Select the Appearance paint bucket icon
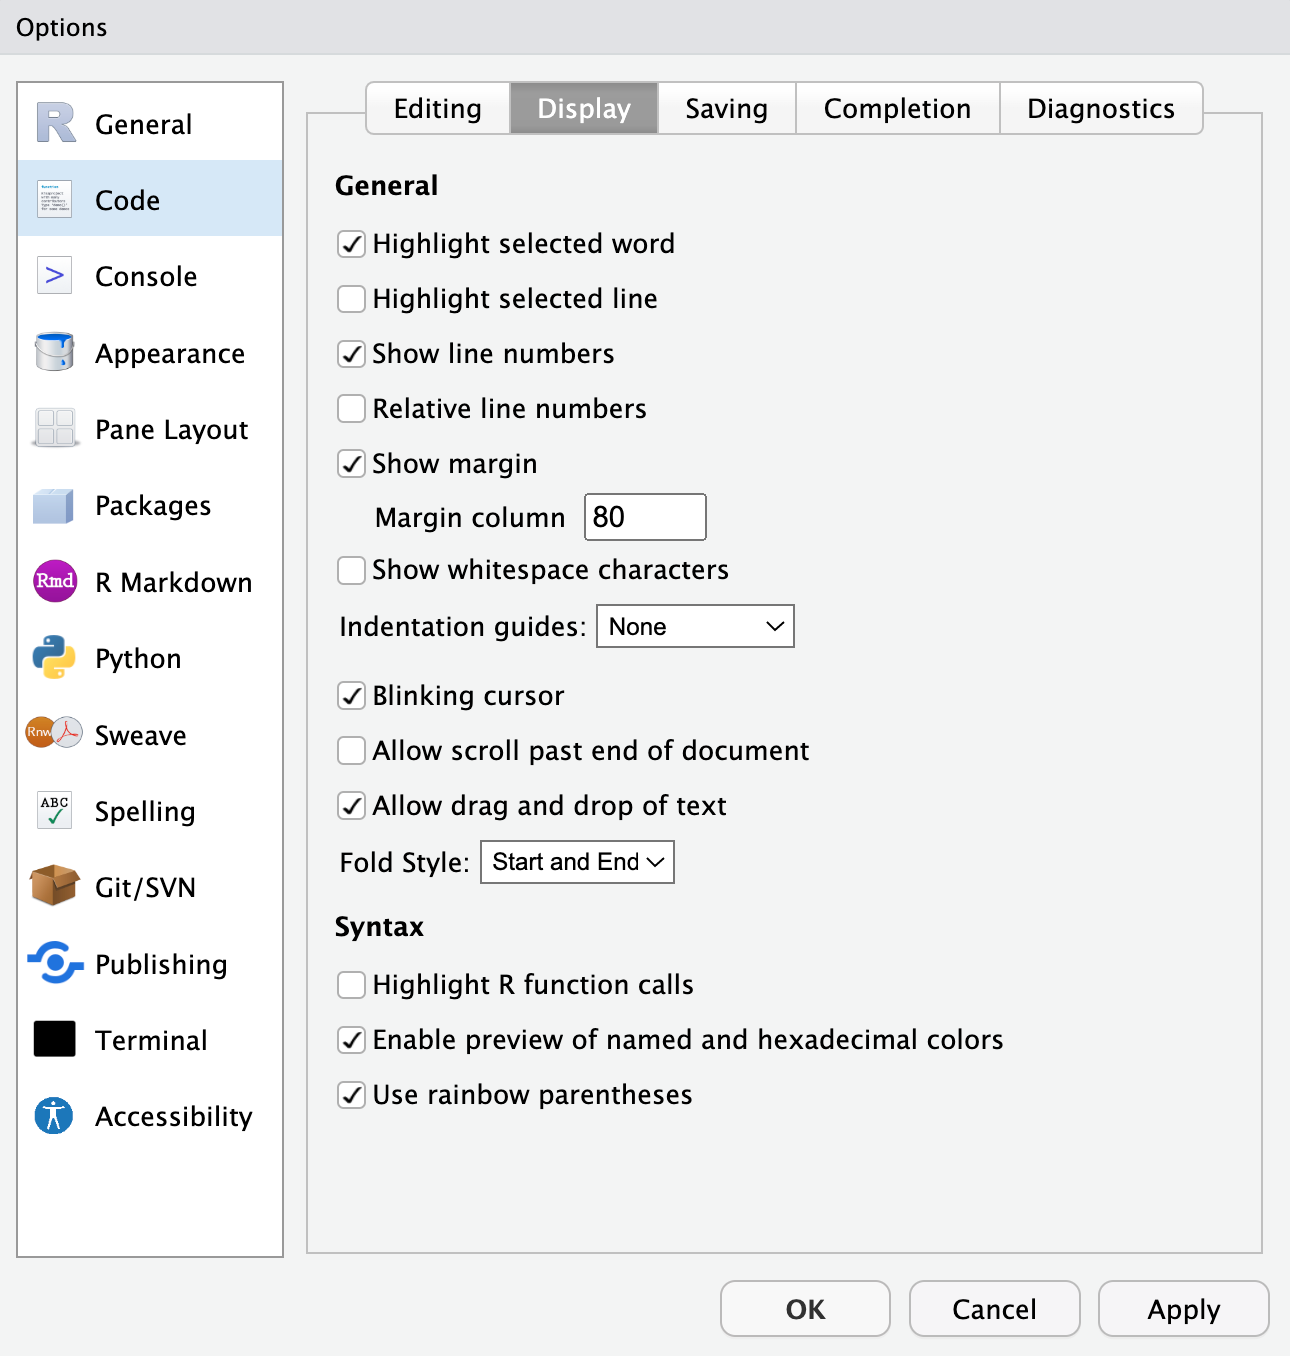The width and height of the screenshot is (1290, 1356). point(54,353)
